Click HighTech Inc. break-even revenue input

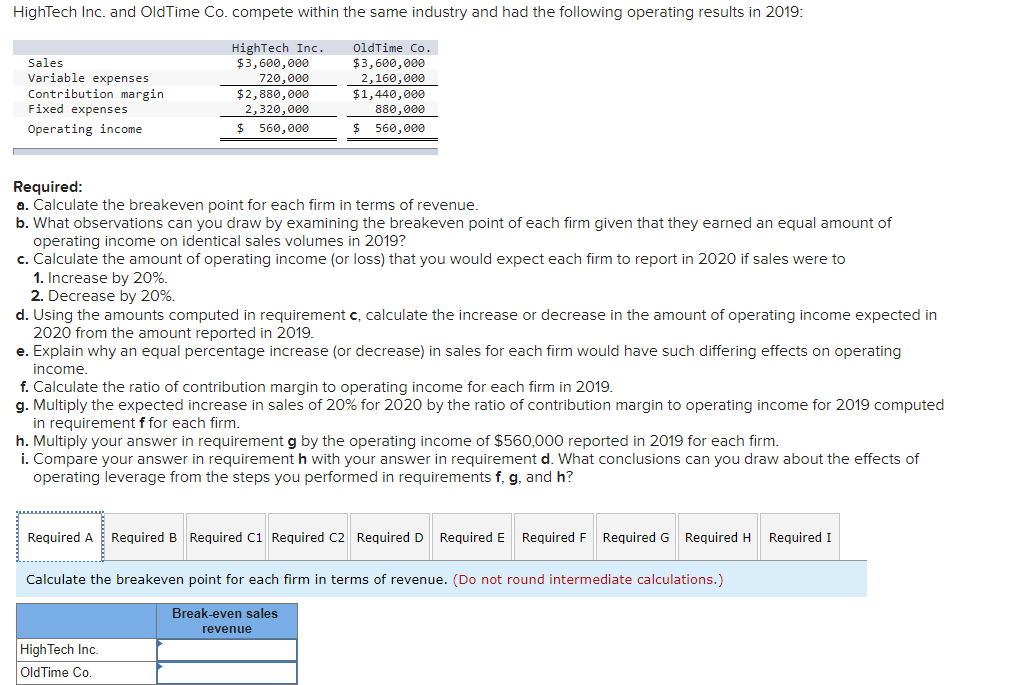pyautogui.click(x=227, y=650)
